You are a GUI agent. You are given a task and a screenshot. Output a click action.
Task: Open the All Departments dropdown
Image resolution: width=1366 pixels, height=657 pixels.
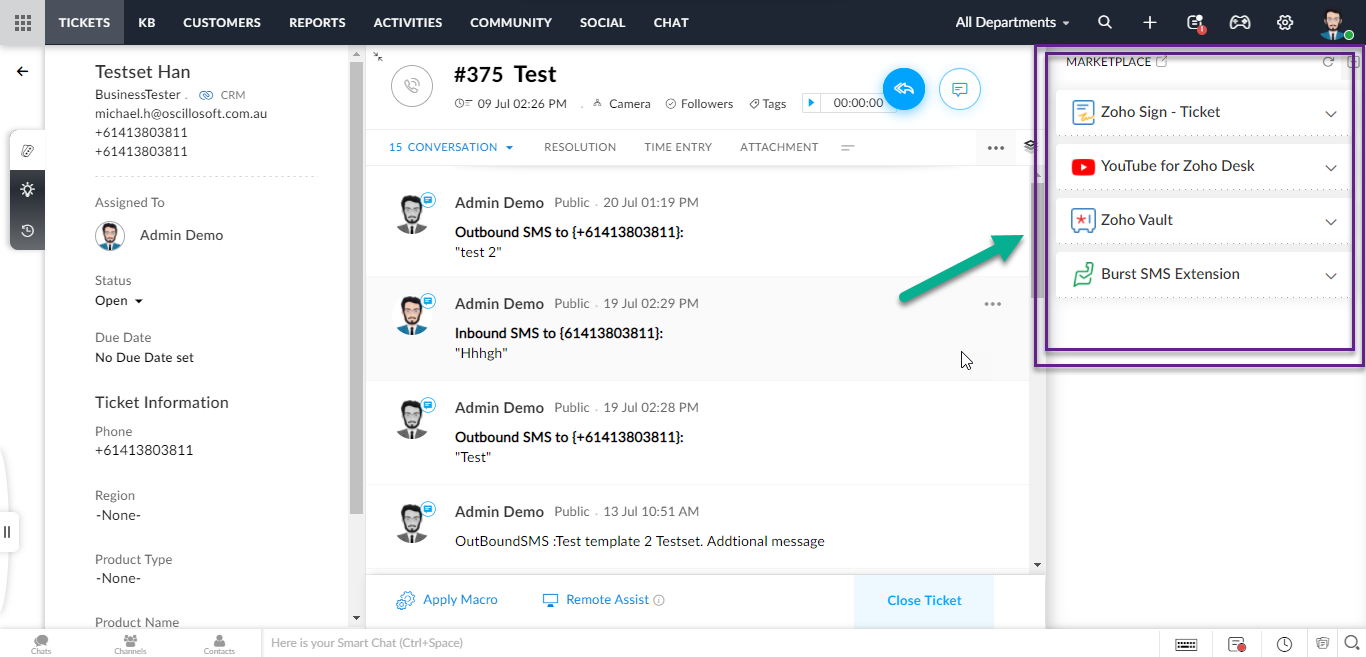pos(1012,22)
